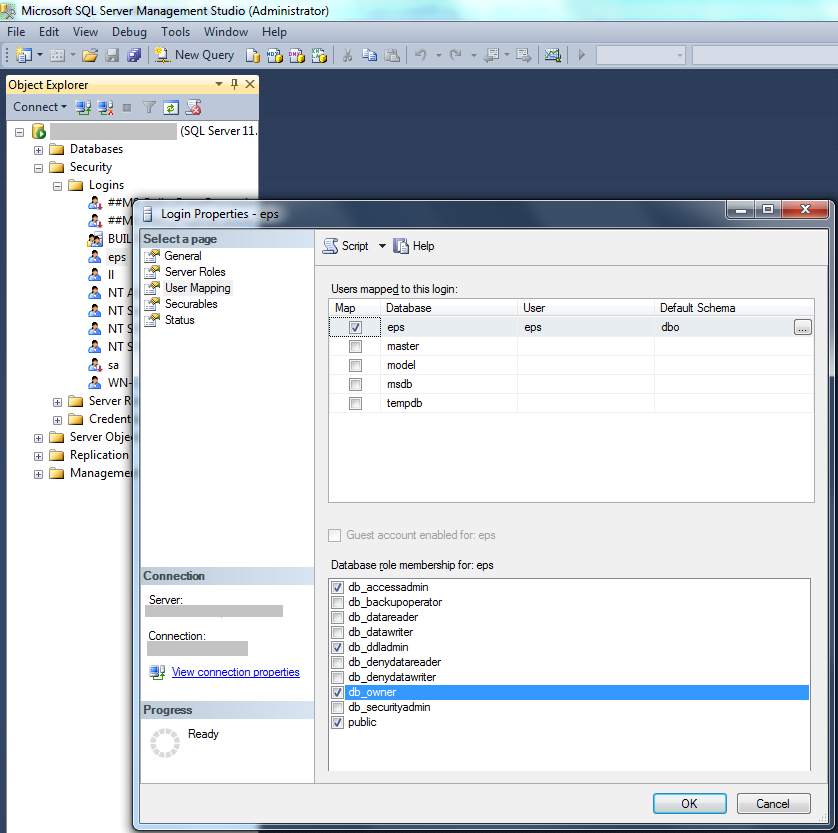The image size is (838, 833).
Task: Check the Map checkbox for model database
Action: click(355, 365)
